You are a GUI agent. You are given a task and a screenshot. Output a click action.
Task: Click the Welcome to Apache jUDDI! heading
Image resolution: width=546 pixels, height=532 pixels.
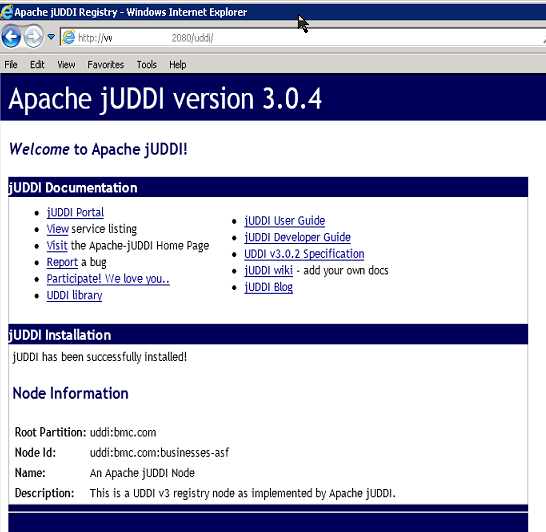tap(98, 150)
